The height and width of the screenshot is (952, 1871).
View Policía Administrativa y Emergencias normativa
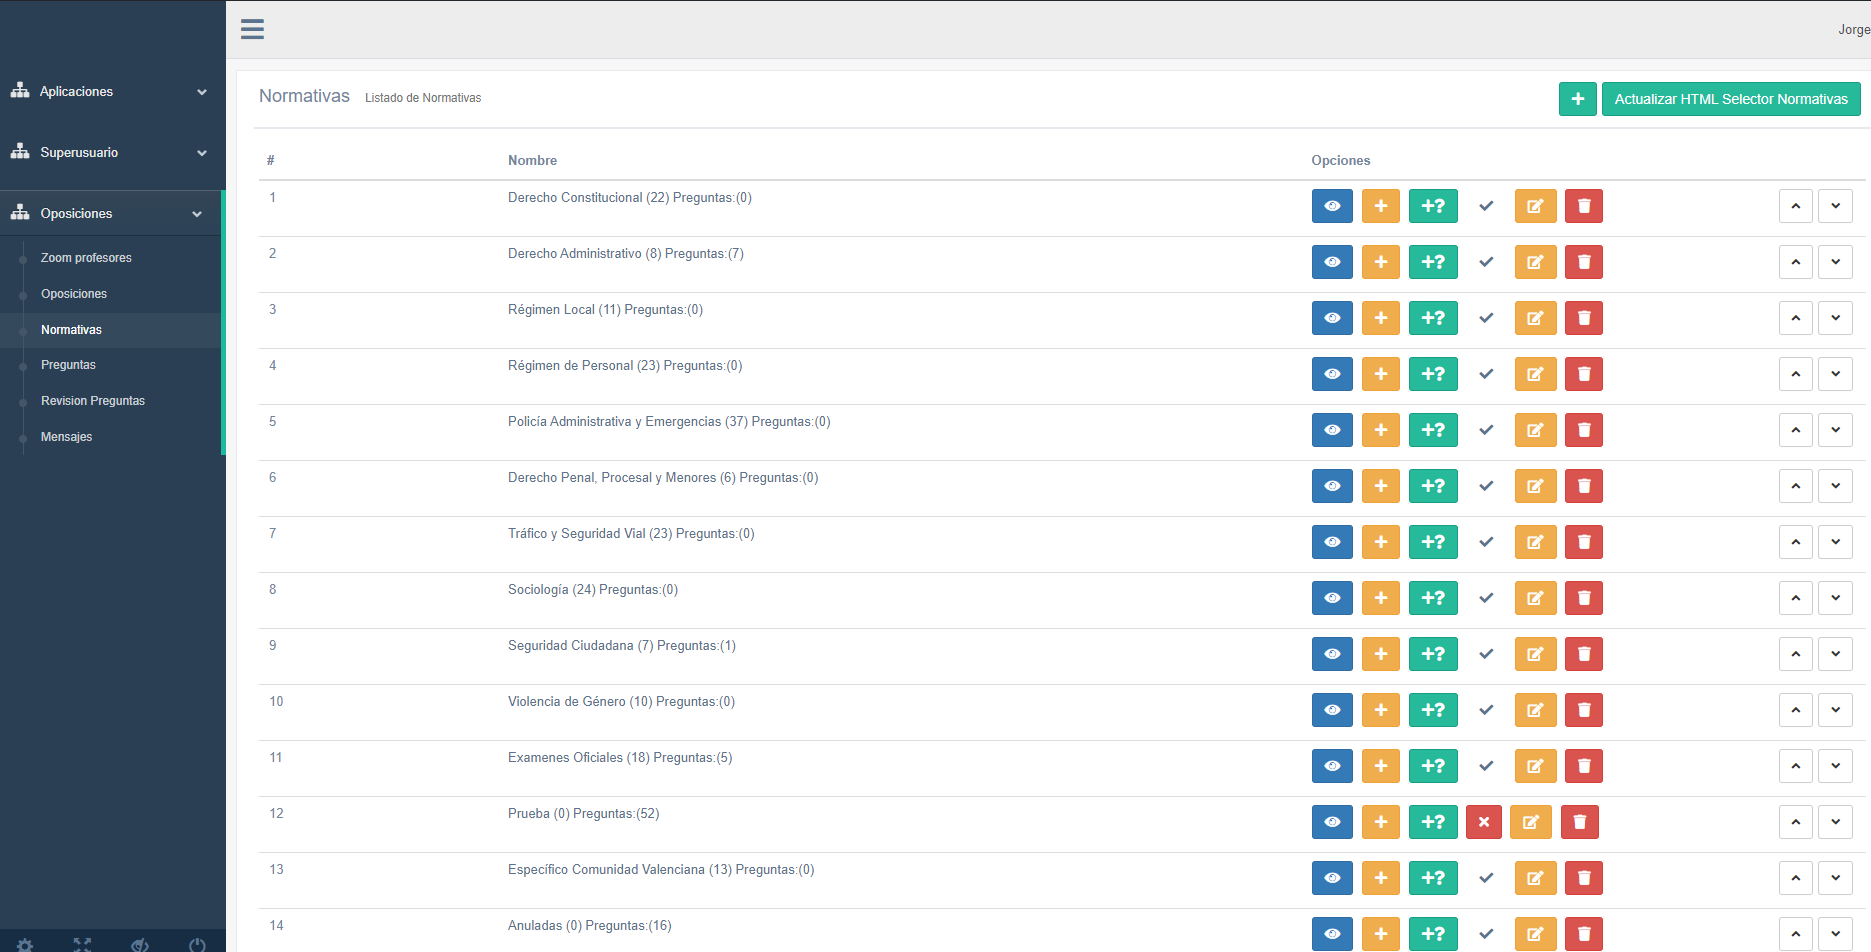point(1332,430)
